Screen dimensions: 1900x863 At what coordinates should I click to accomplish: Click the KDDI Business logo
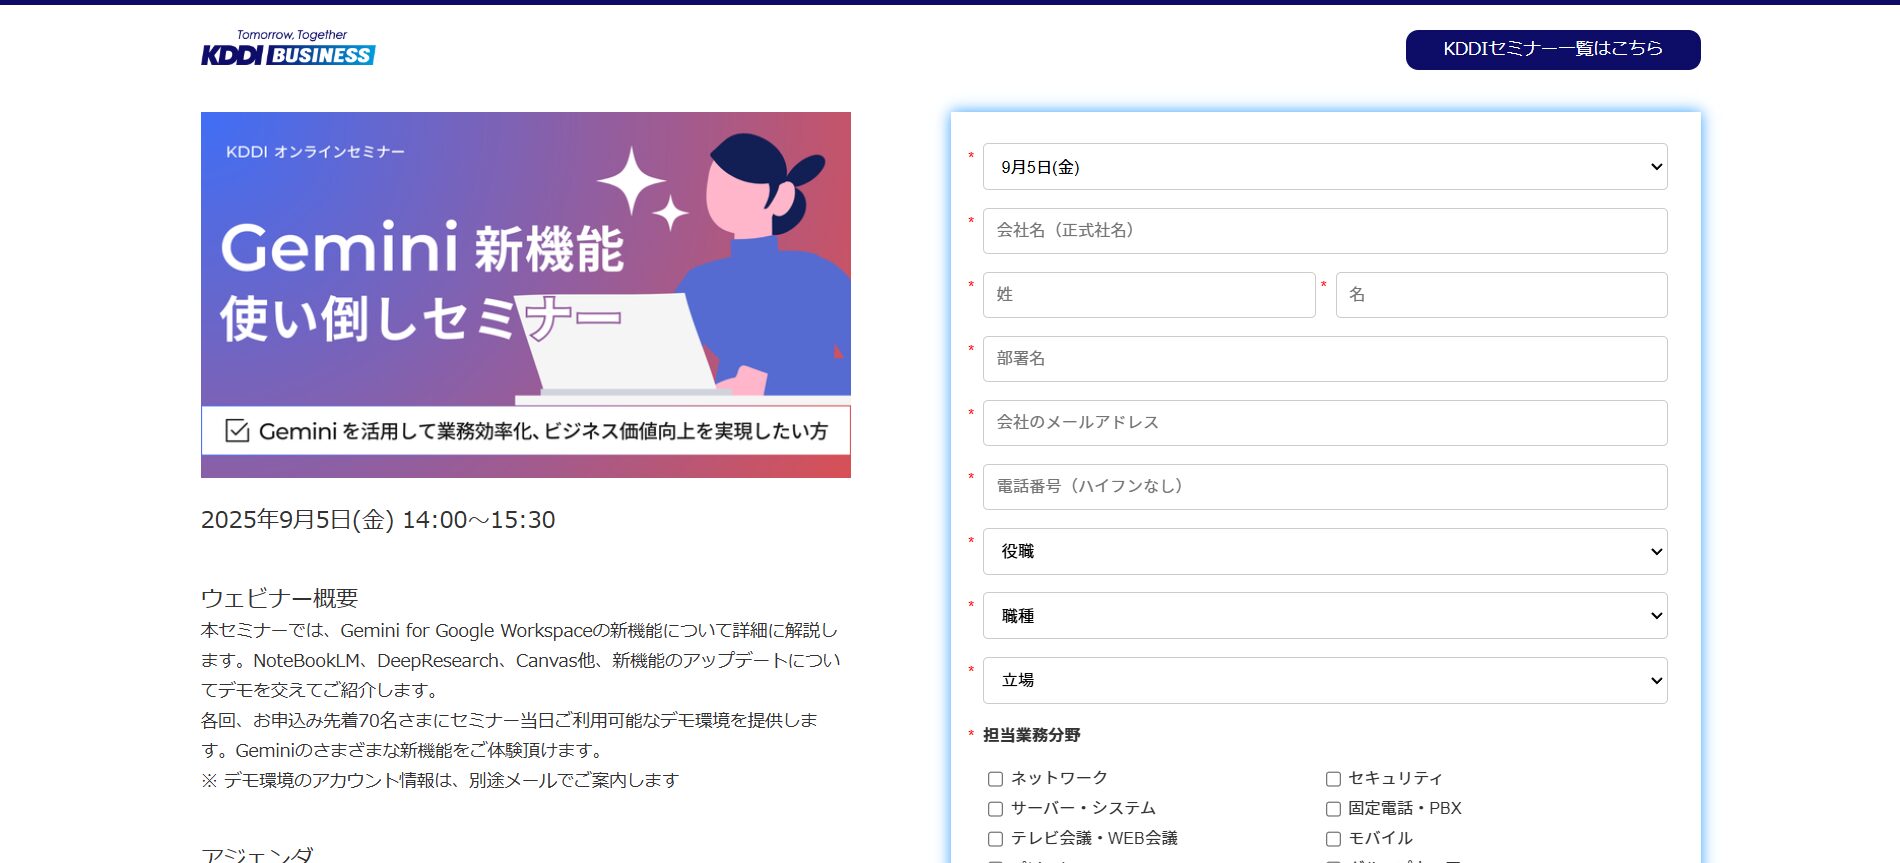(x=288, y=48)
